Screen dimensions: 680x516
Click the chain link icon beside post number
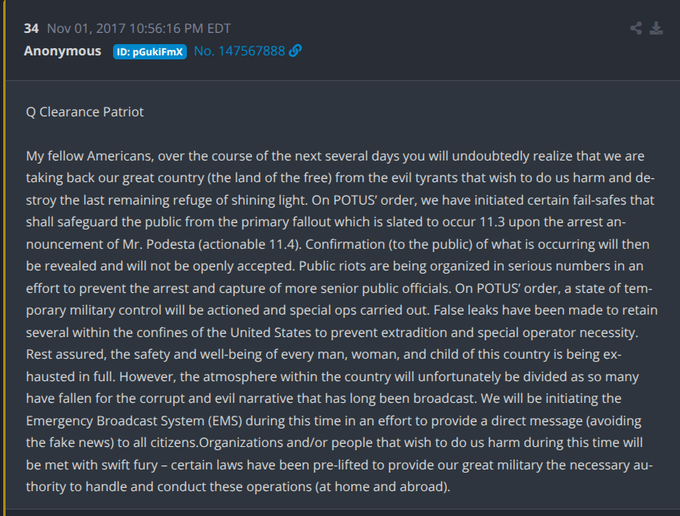coord(296,51)
